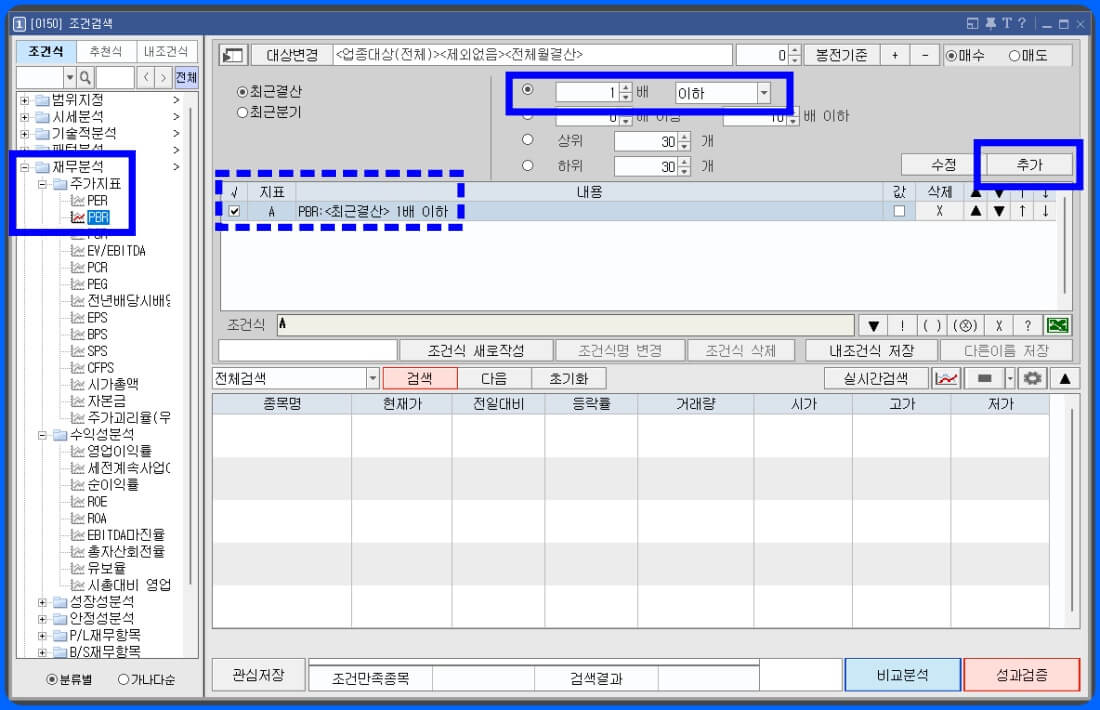Viewport: 1100px width, 710px height.
Task: Toggle checkbox for condition A row
Action: click(x=234, y=211)
